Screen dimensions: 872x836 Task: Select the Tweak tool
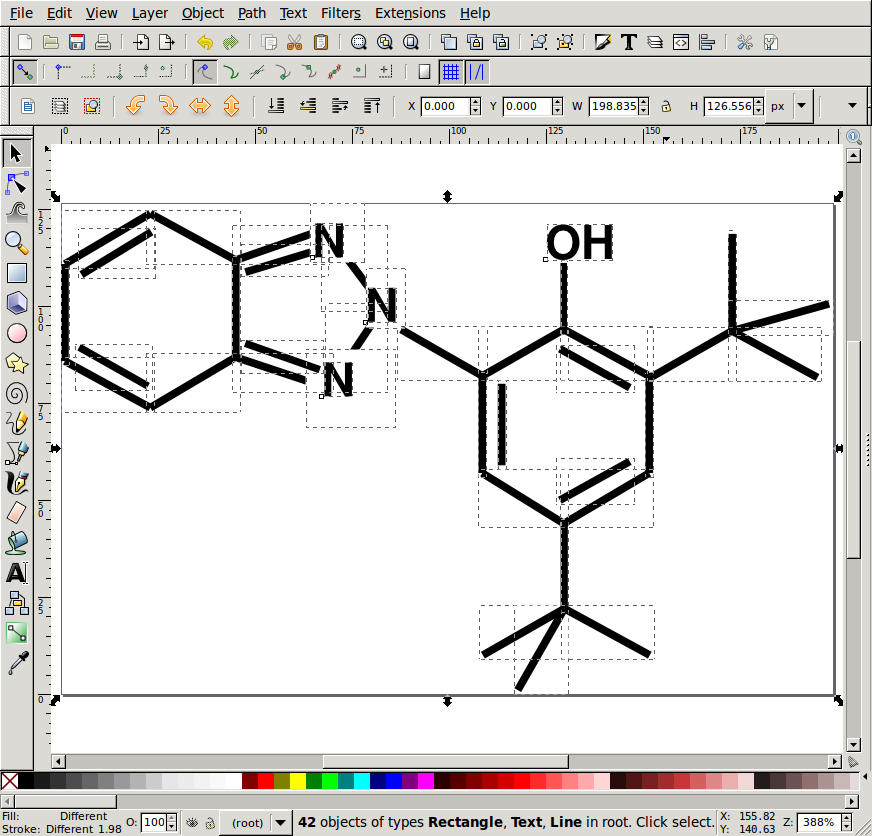(16, 213)
